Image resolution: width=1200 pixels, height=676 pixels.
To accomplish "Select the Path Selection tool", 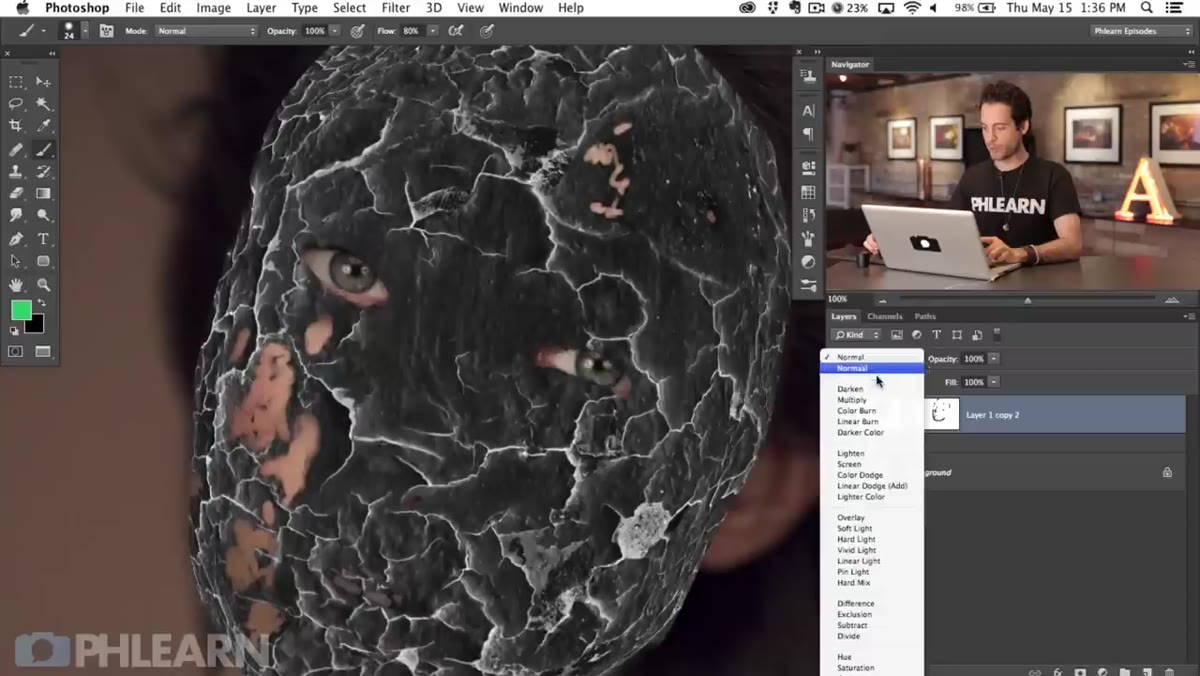I will click(16, 261).
